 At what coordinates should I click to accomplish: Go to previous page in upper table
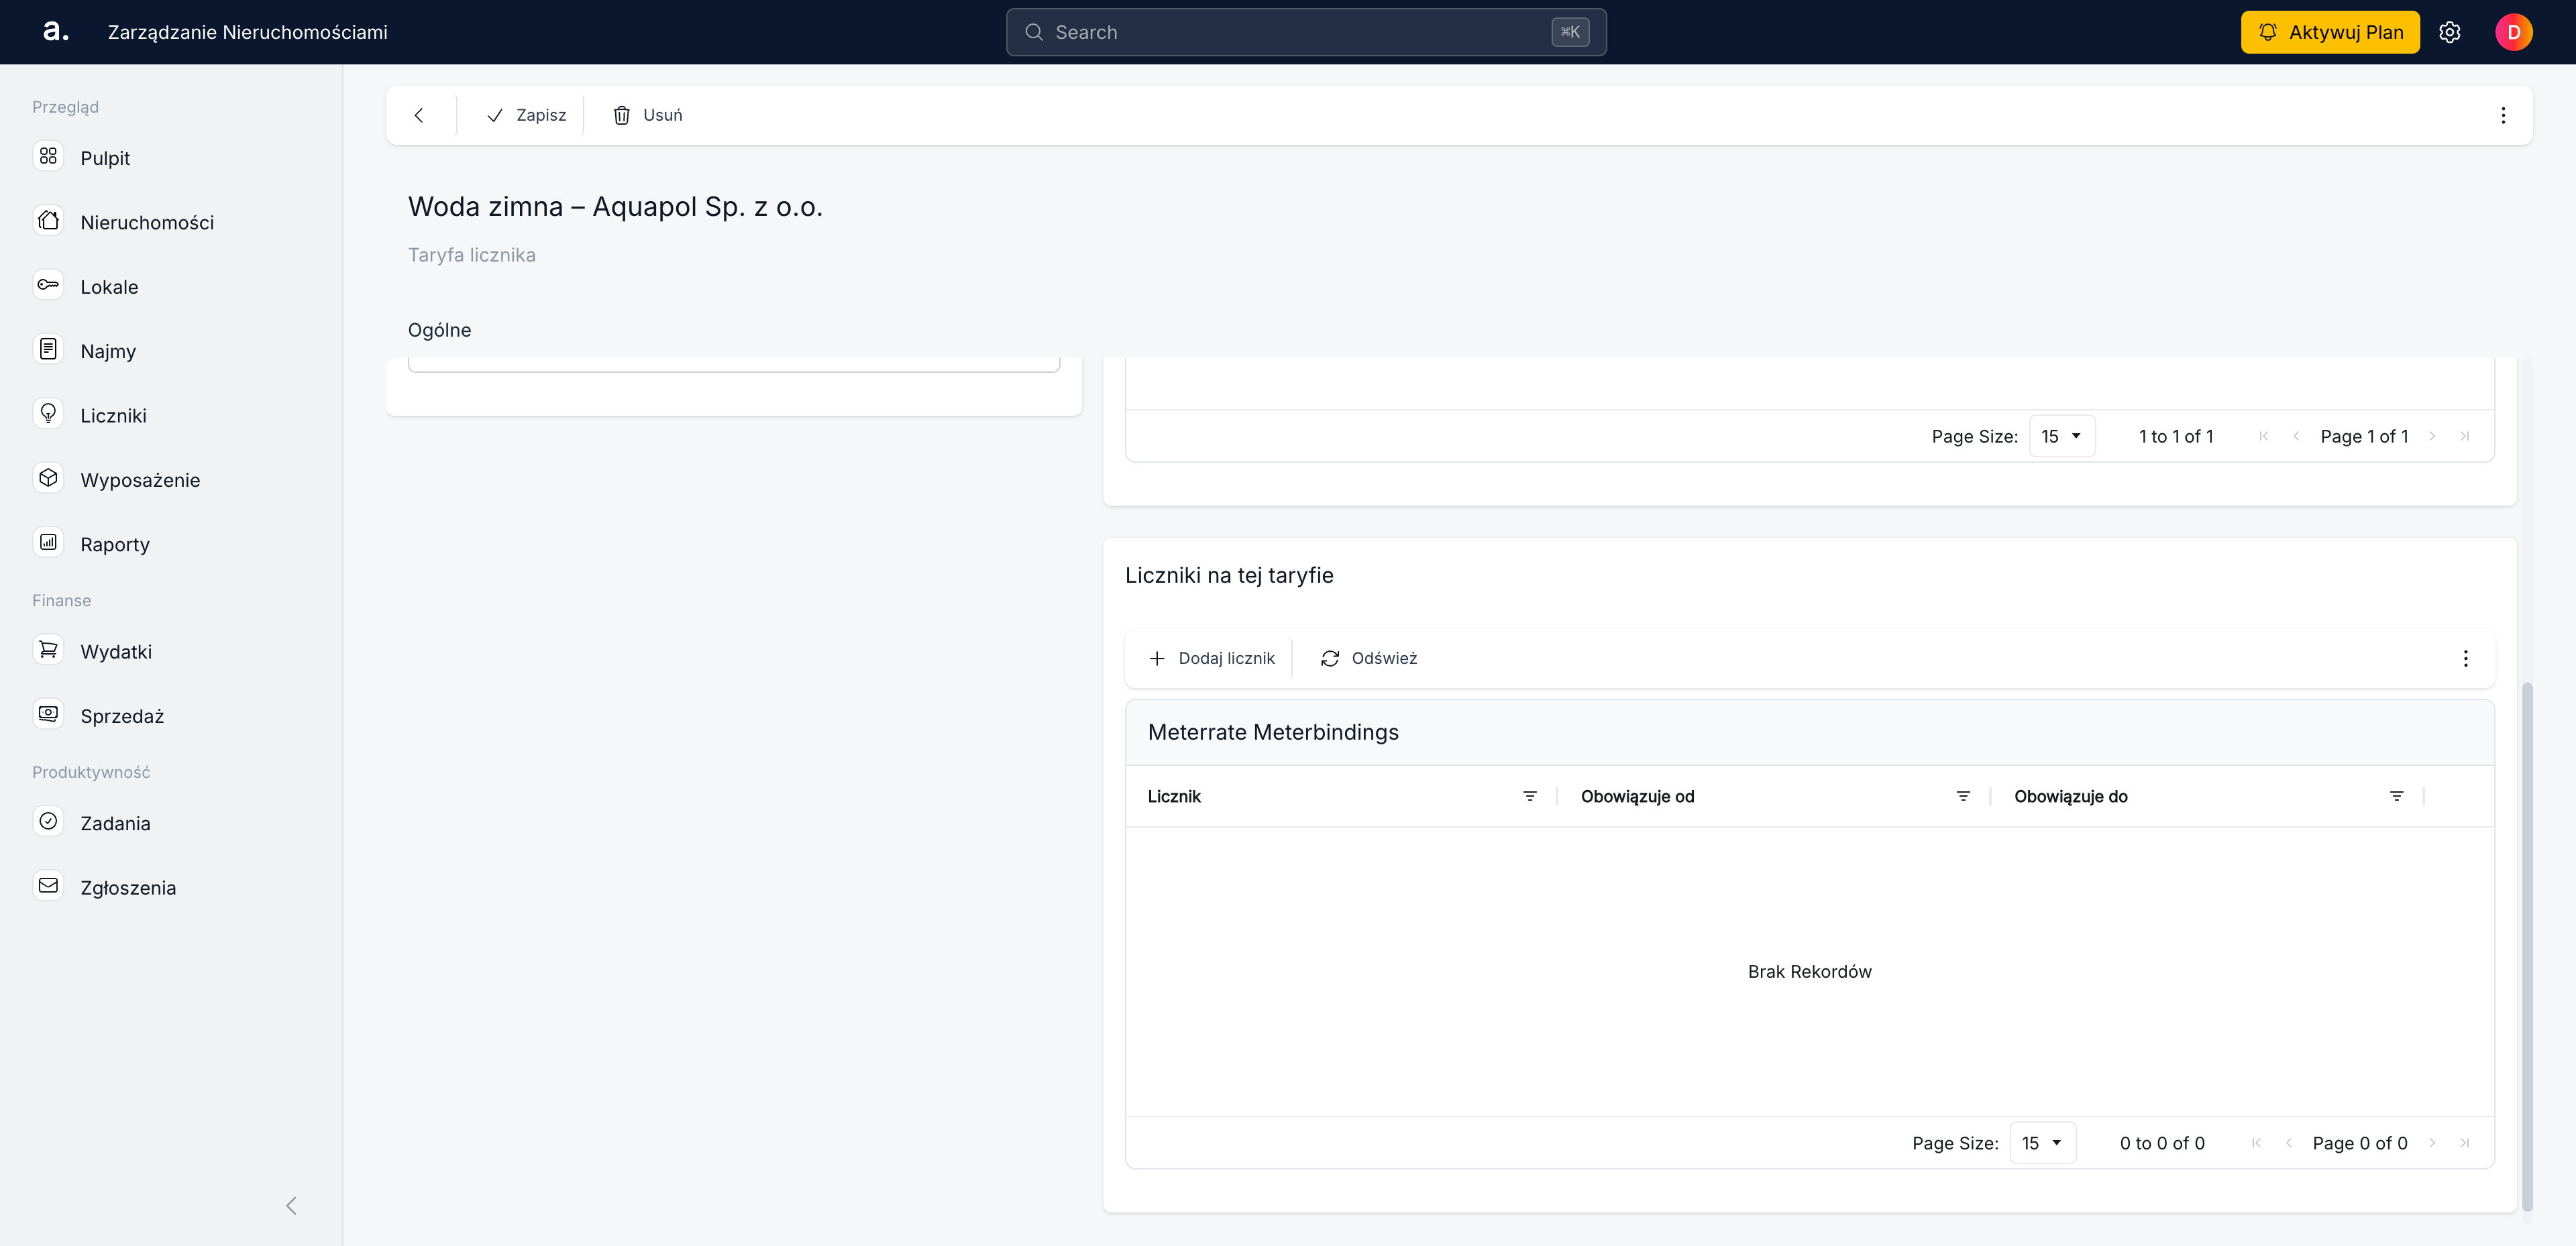[2296, 436]
